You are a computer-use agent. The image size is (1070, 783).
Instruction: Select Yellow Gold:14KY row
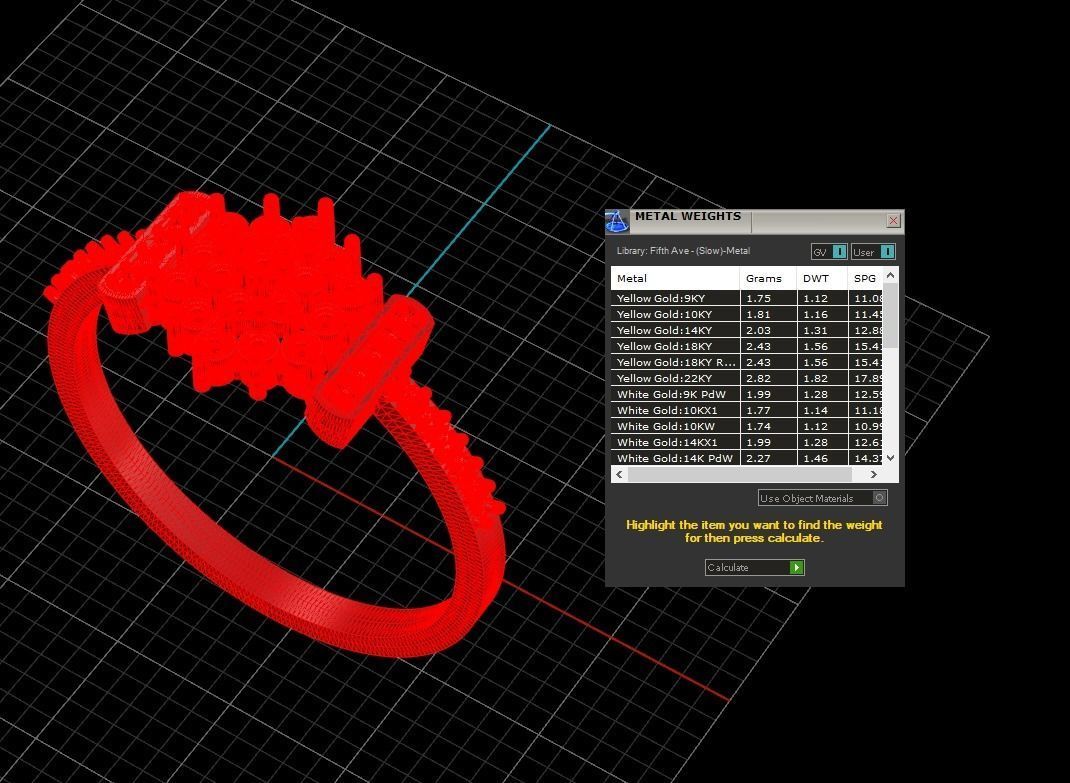pos(747,330)
